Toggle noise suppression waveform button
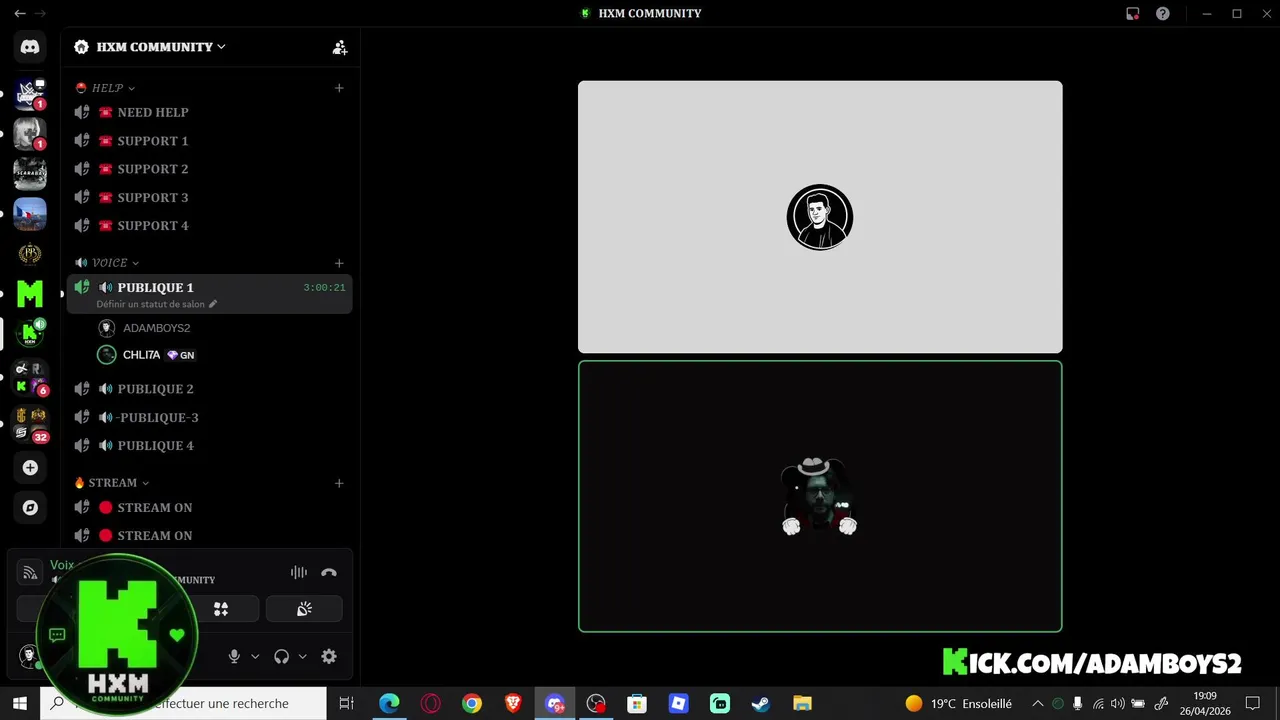 298,573
